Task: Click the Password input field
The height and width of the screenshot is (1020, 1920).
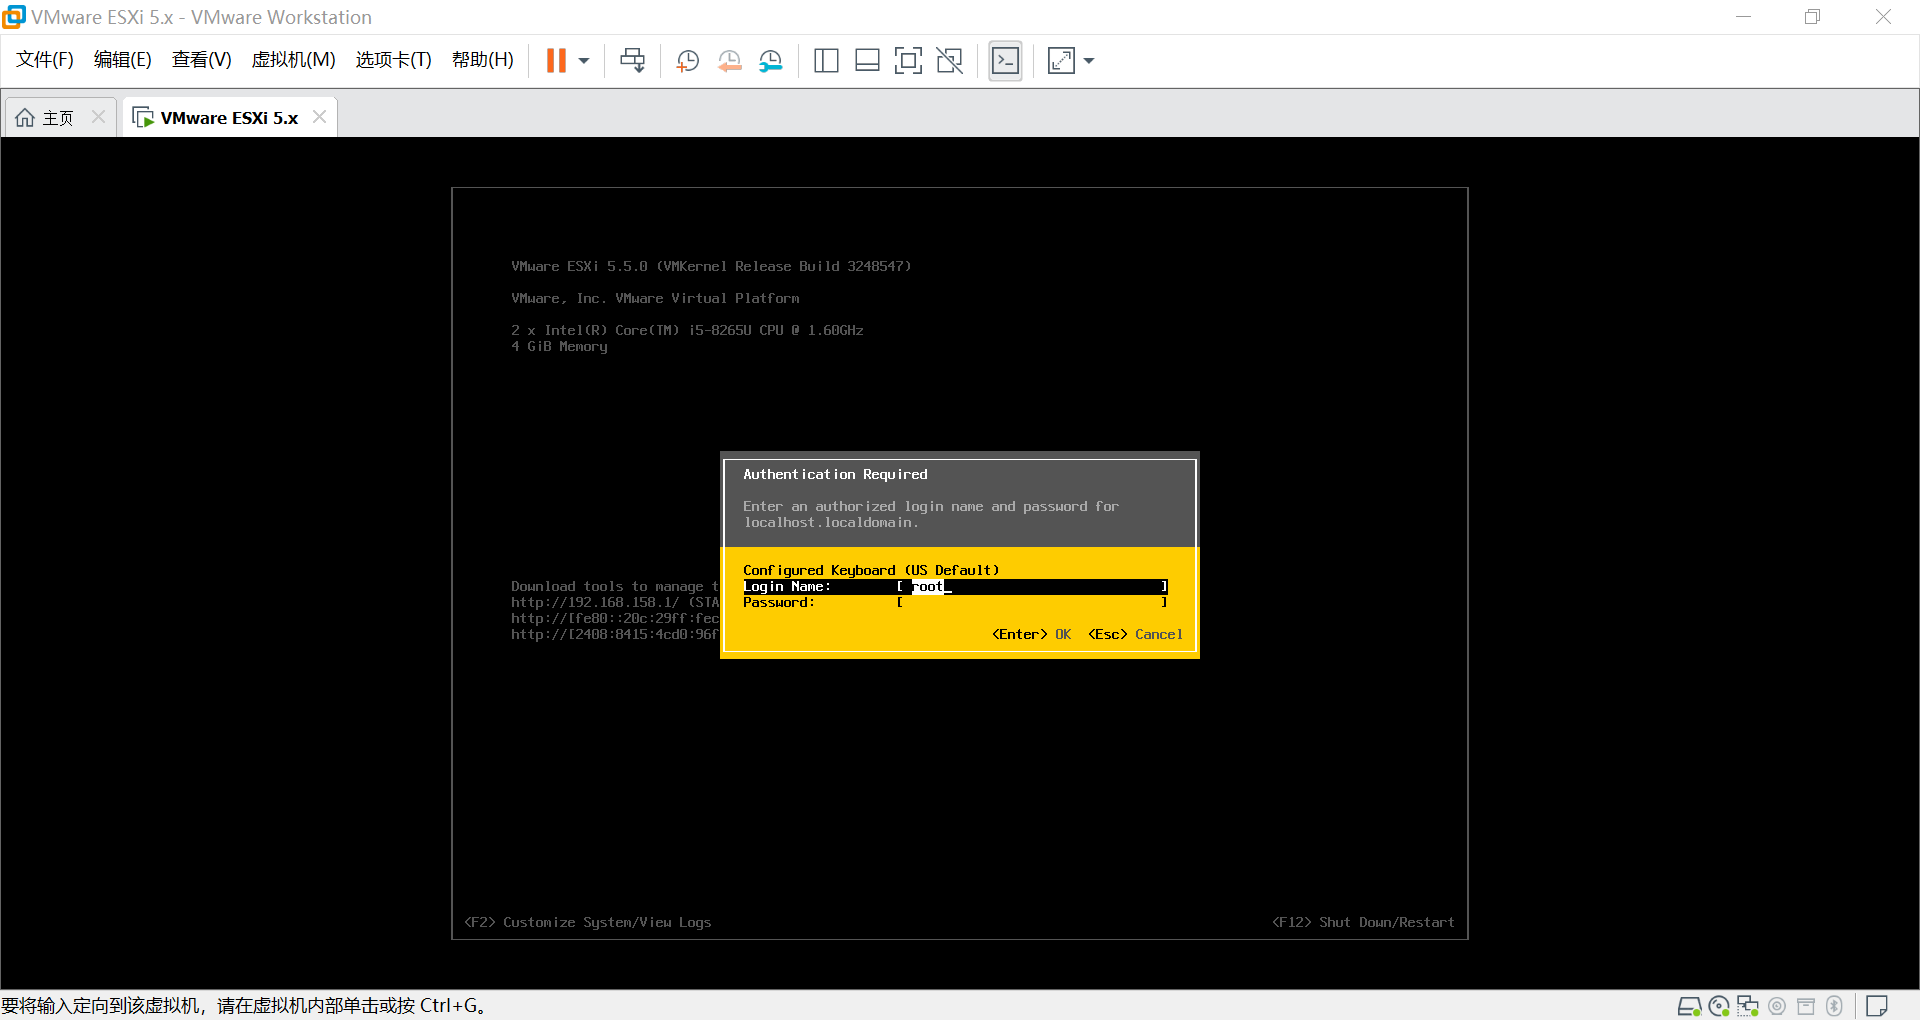Action: (x=1030, y=603)
